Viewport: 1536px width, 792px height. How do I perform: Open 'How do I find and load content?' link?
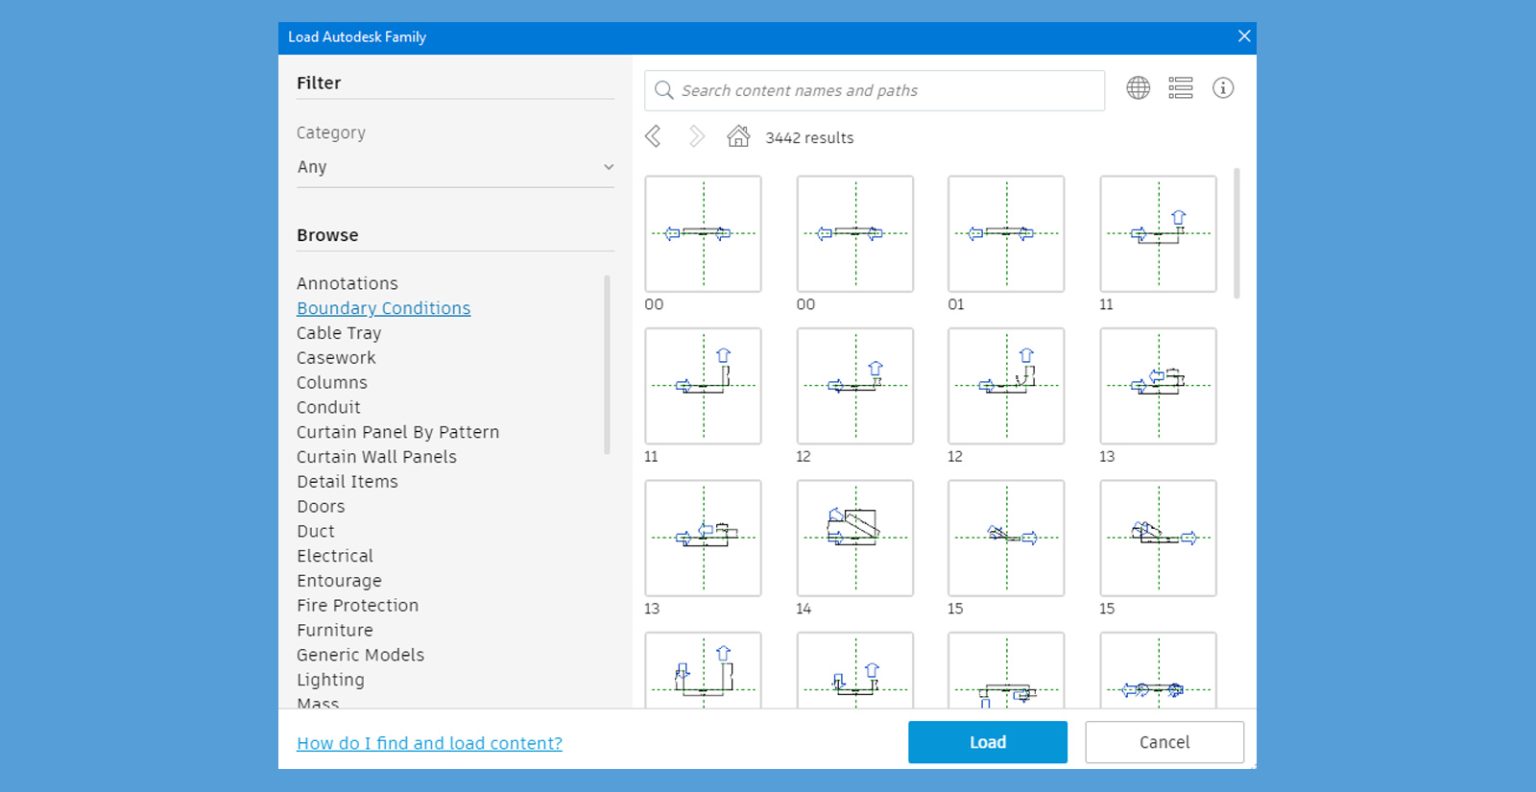click(429, 743)
